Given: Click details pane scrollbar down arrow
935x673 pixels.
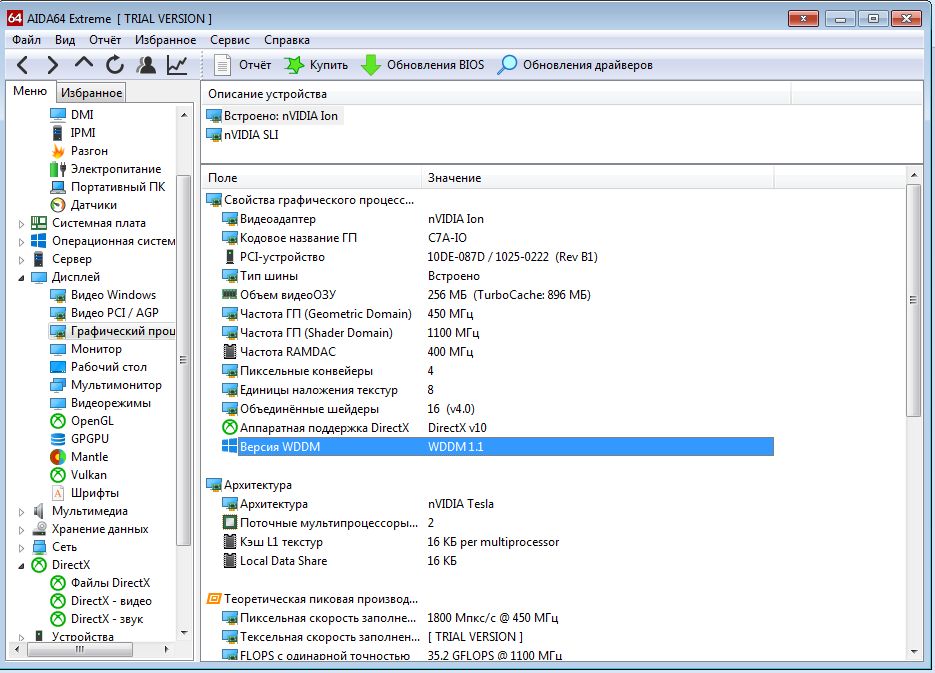Looking at the screenshot, I should (x=914, y=652).
